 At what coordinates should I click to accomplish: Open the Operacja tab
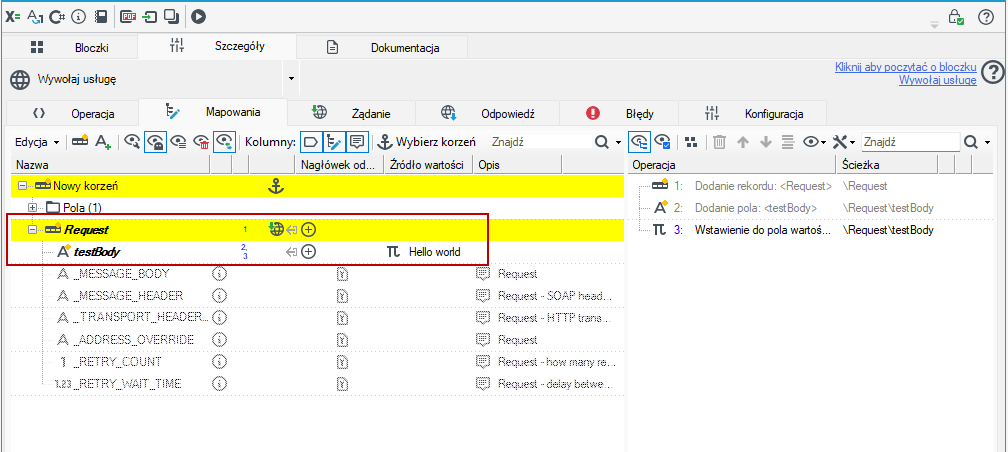click(73, 114)
